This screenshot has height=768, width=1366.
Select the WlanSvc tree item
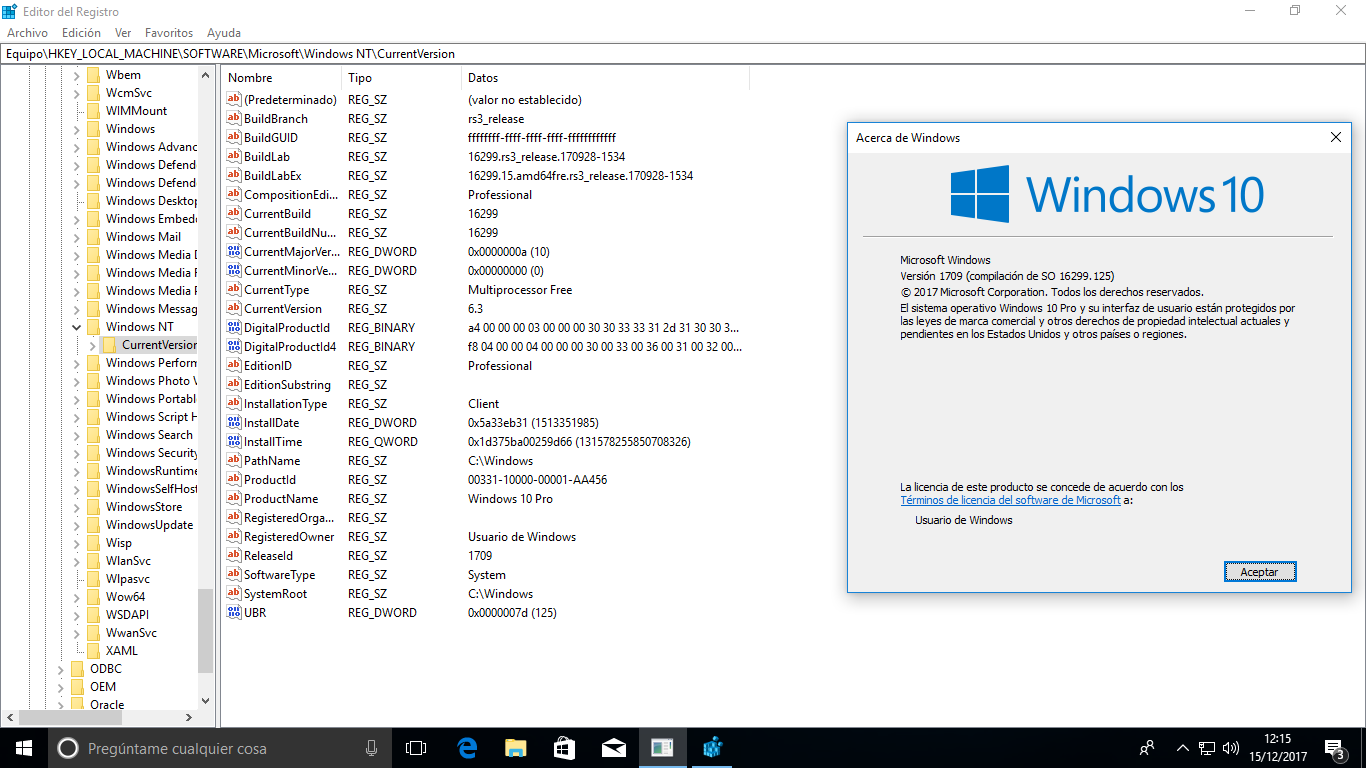(128, 561)
